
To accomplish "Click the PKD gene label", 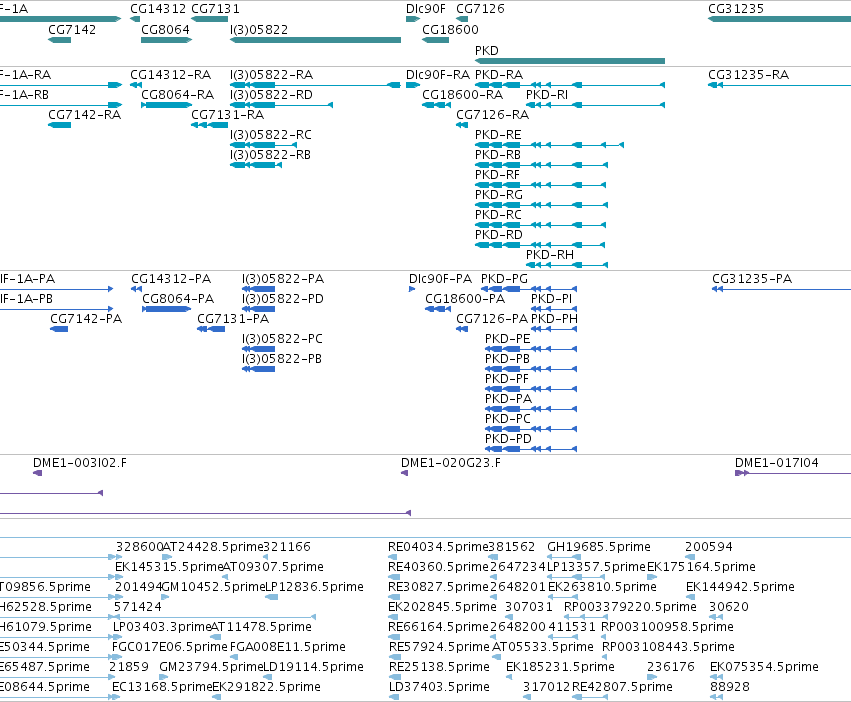I will (x=486, y=50).
